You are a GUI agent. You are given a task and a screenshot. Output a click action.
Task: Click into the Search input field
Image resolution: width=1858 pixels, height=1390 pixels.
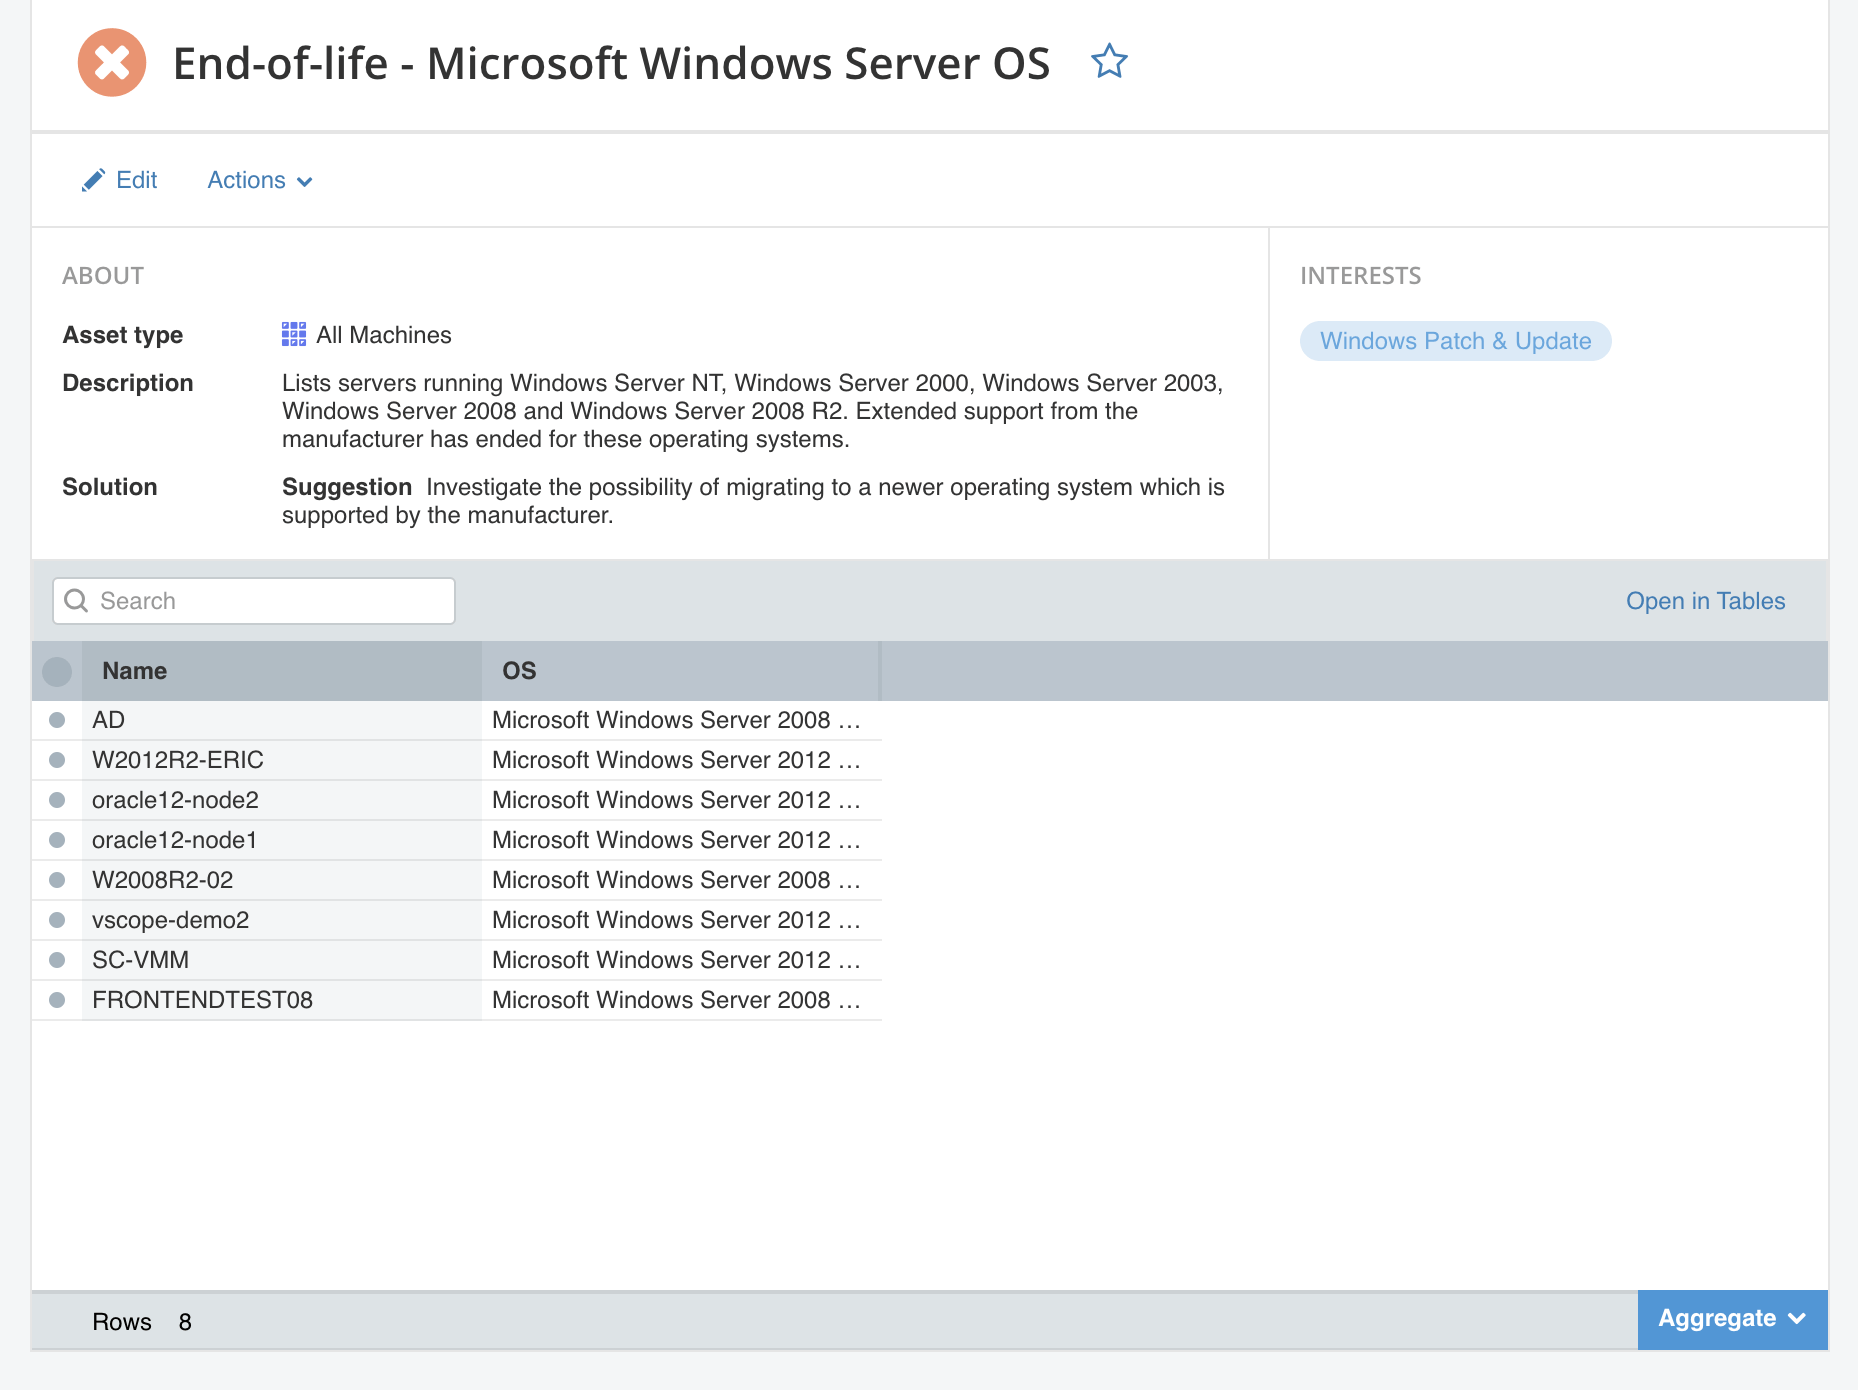point(254,601)
